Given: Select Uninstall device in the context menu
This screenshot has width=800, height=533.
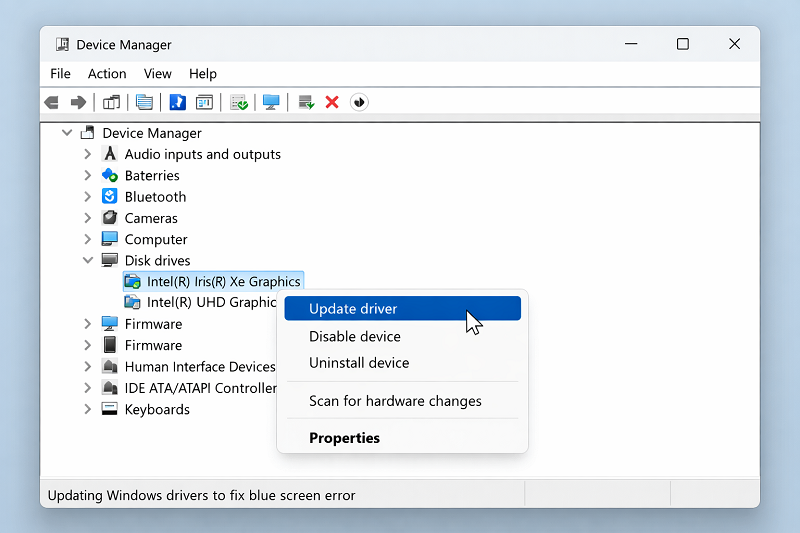Looking at the screenshot, I should point(403,363).
